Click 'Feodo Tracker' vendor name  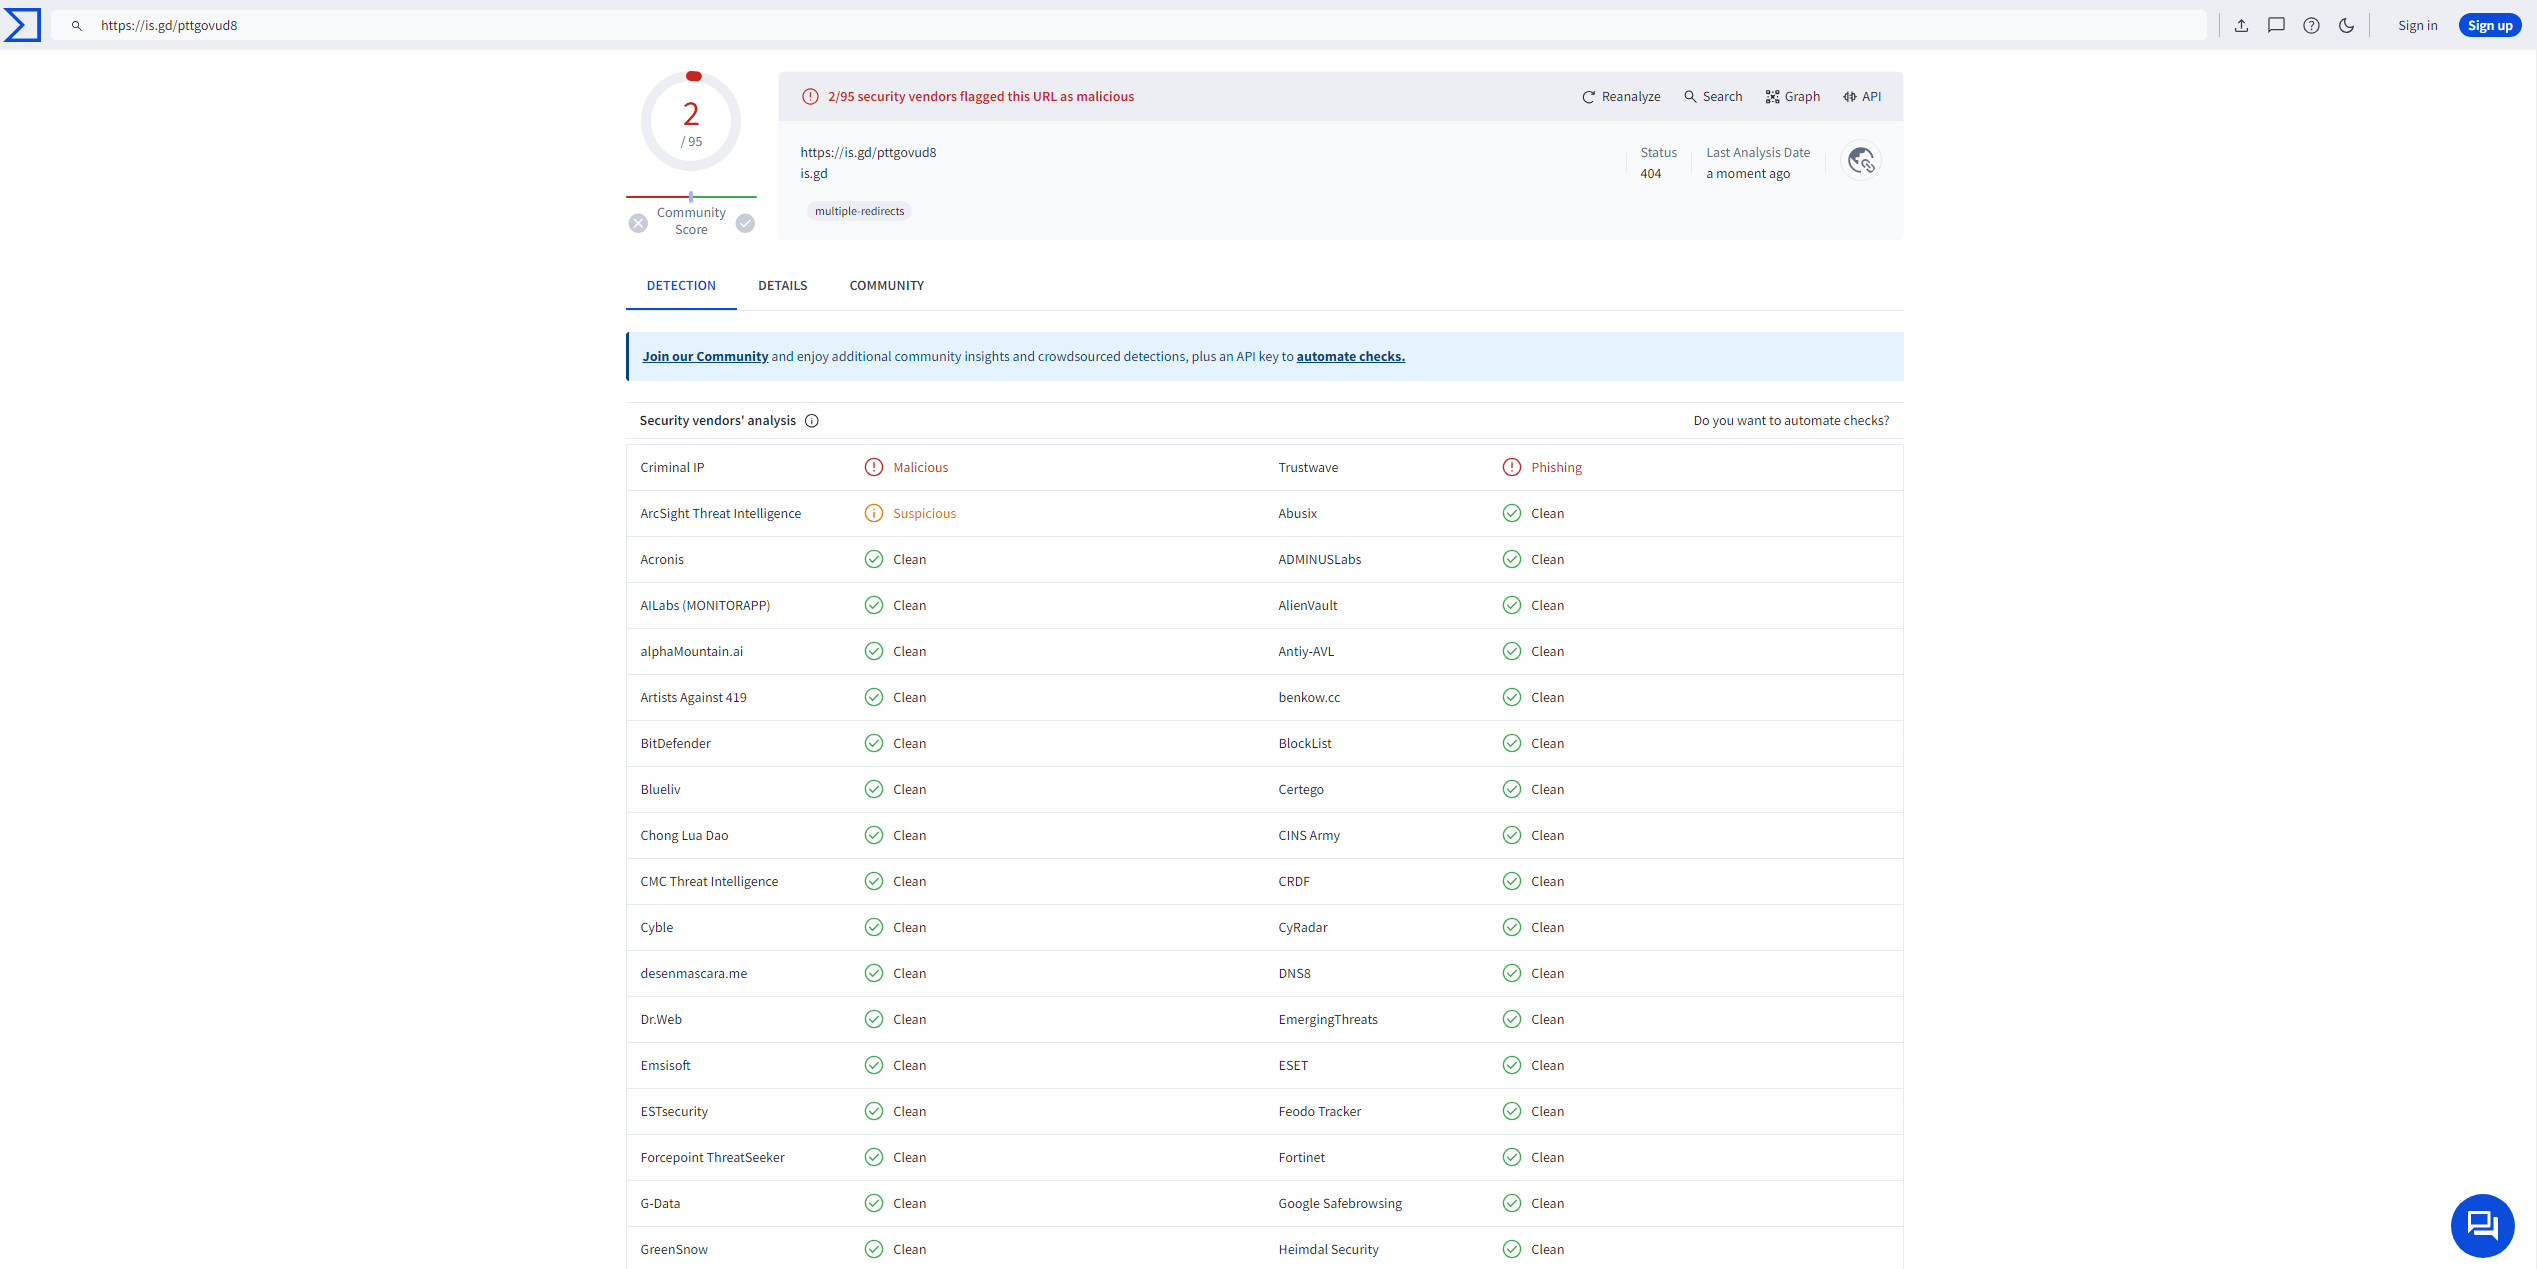[1319, 1112]
